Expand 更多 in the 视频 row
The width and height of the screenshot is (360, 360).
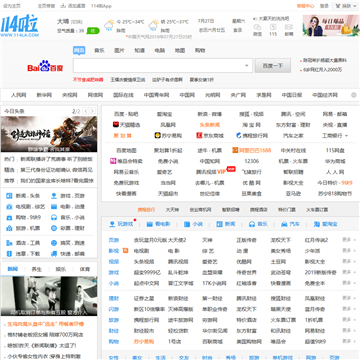(x=349, y=261)
